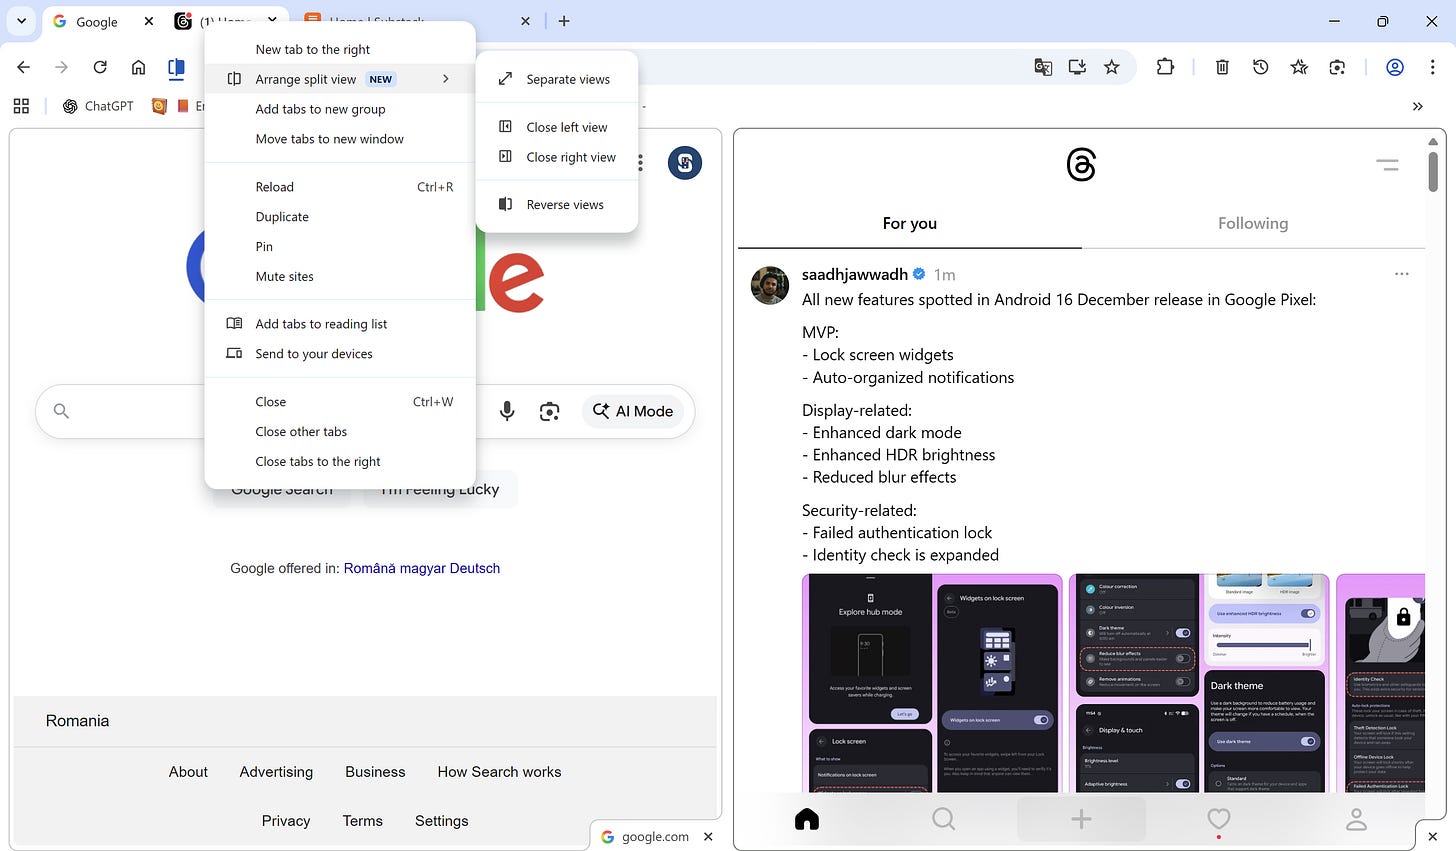Open Google AI Mode
The image size is (1456, 851).
[x=633, y=411]
